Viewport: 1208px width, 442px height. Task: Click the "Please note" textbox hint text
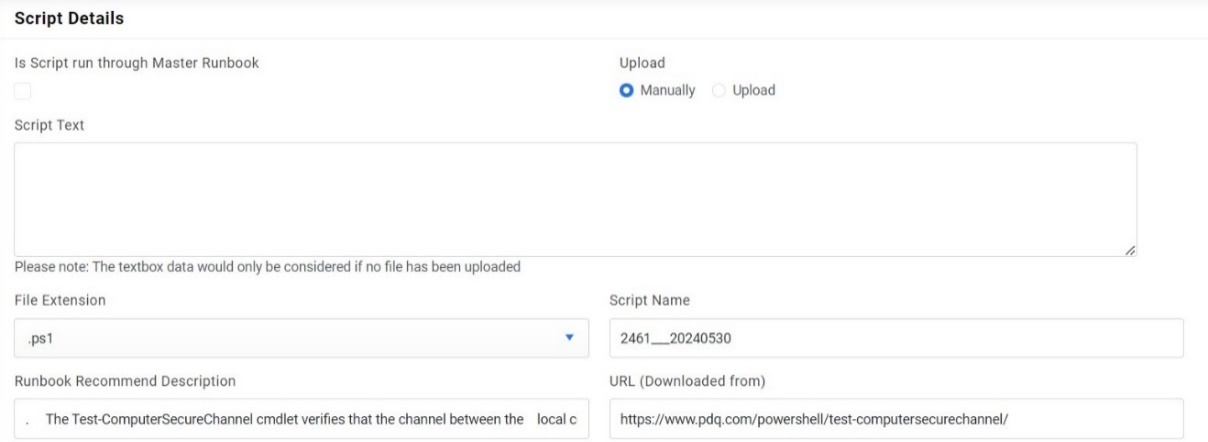(x=267, y=267)
